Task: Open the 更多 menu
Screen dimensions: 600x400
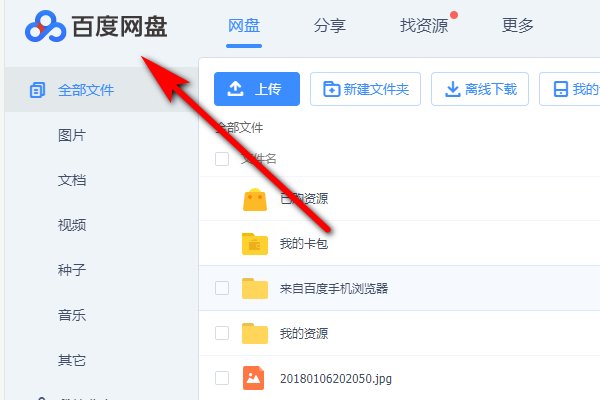Action: [518, 26]
